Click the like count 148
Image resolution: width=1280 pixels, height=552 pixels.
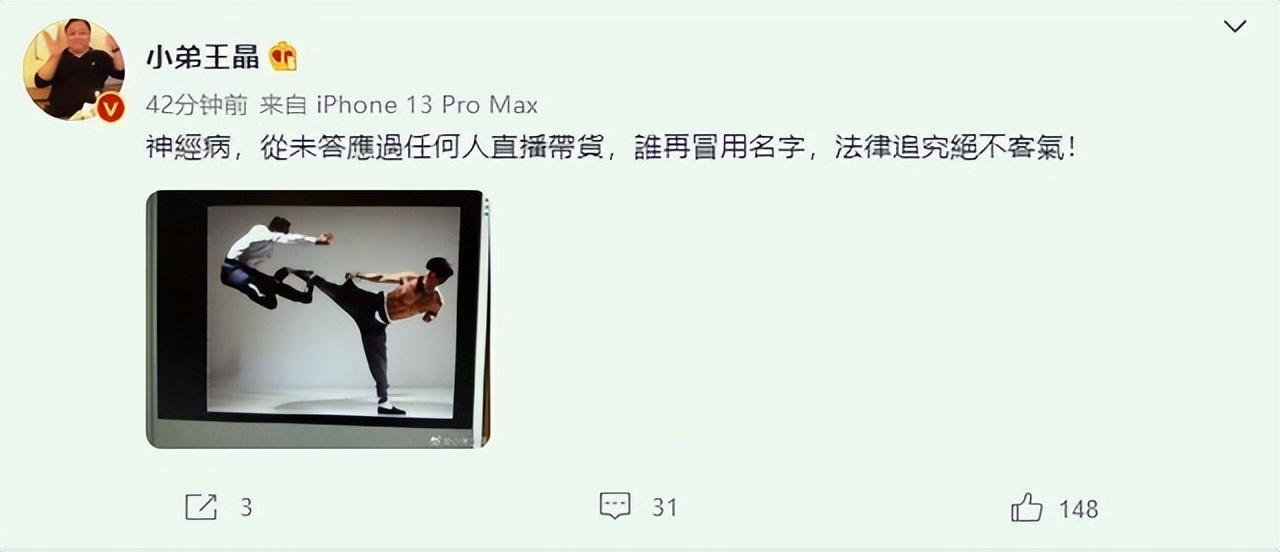pos(1078,509)
